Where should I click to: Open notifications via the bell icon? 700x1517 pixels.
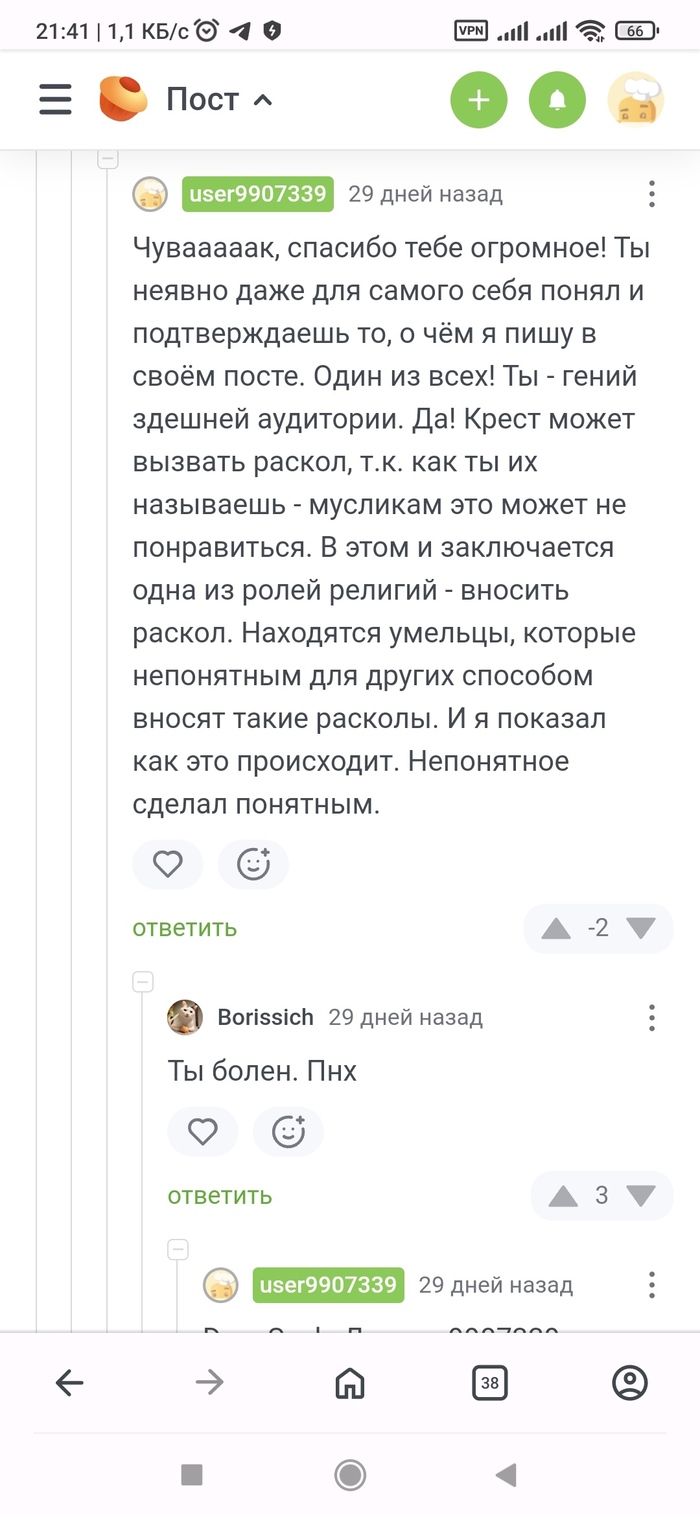[x=557, y=99]
